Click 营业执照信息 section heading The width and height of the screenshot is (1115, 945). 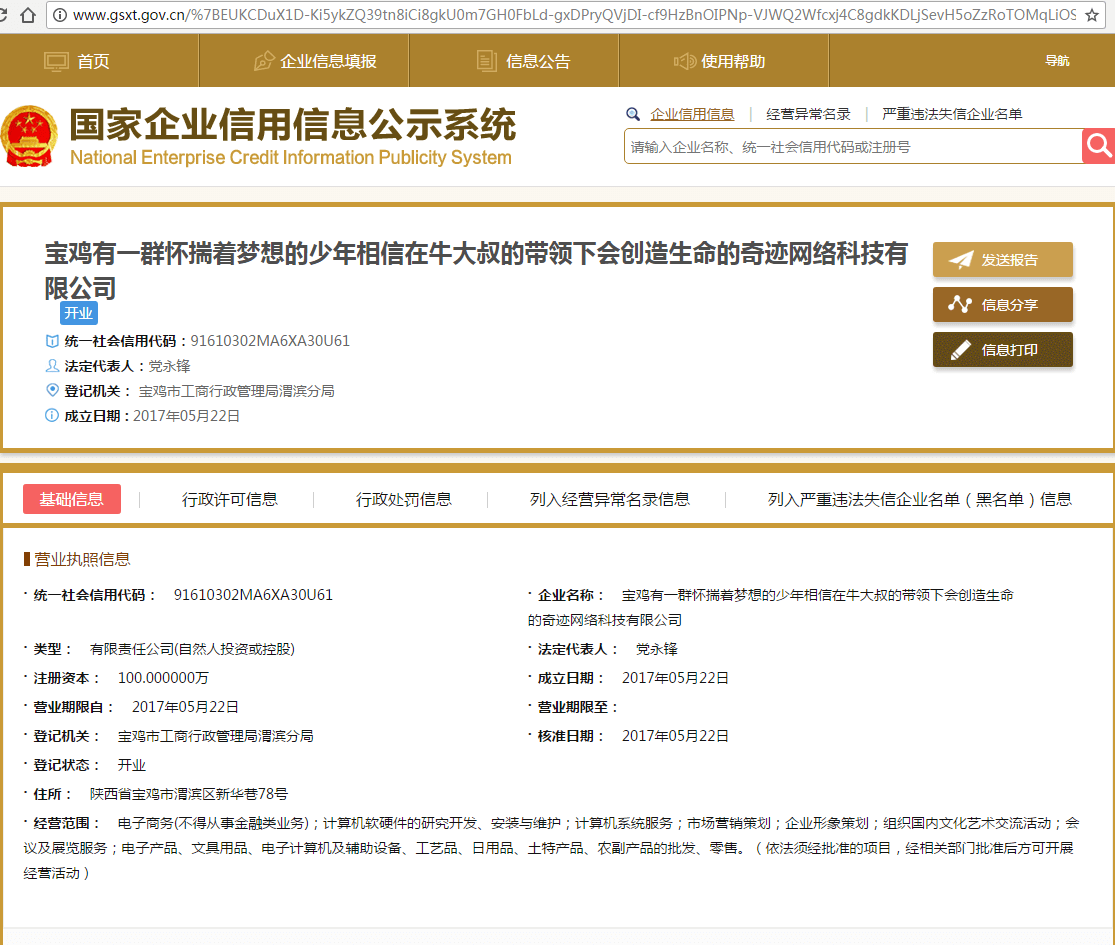[x=82, y=559]
